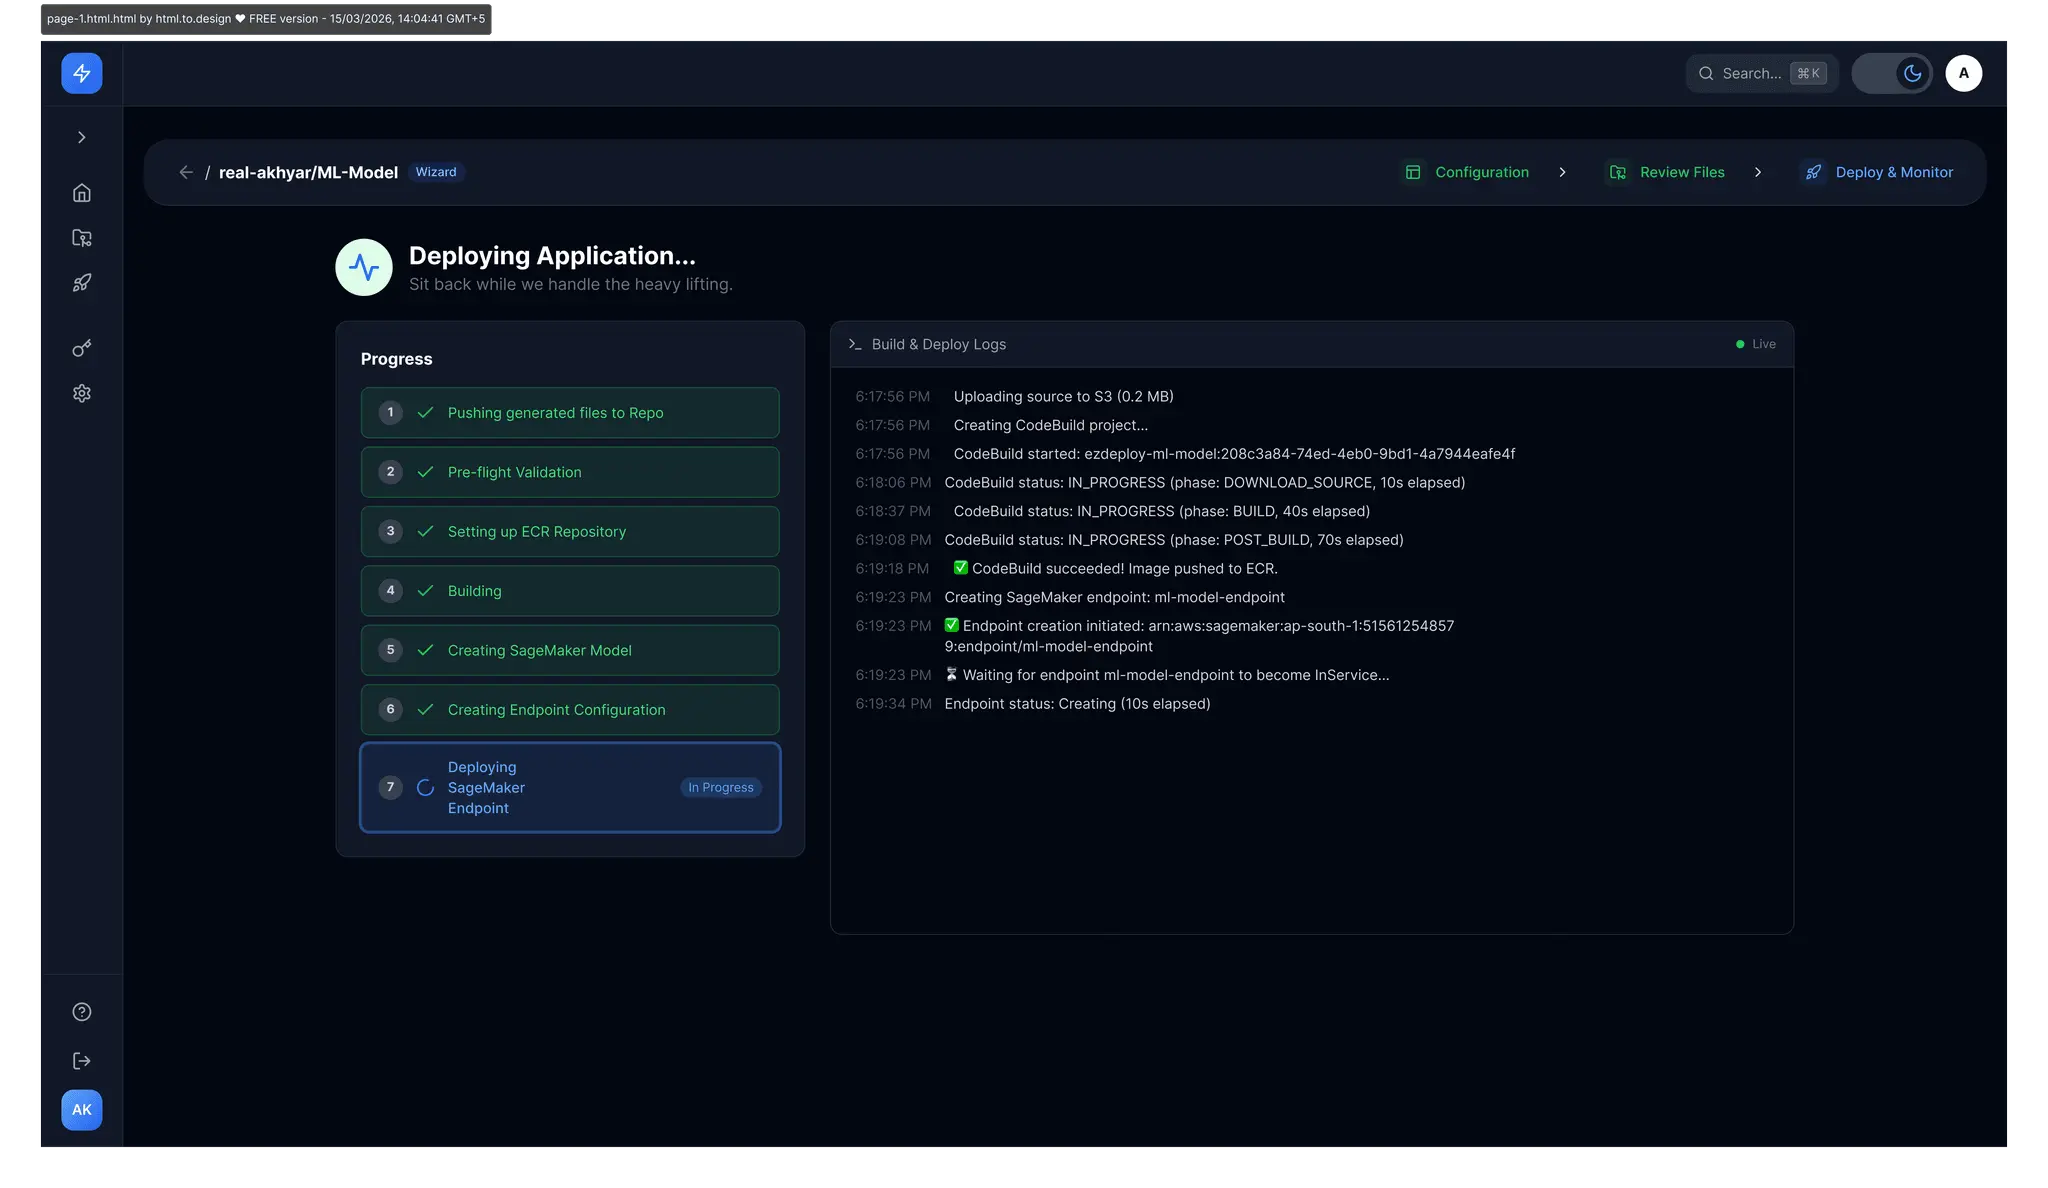
Task: Open the help question mark icon
Action: pos(82,1012)
